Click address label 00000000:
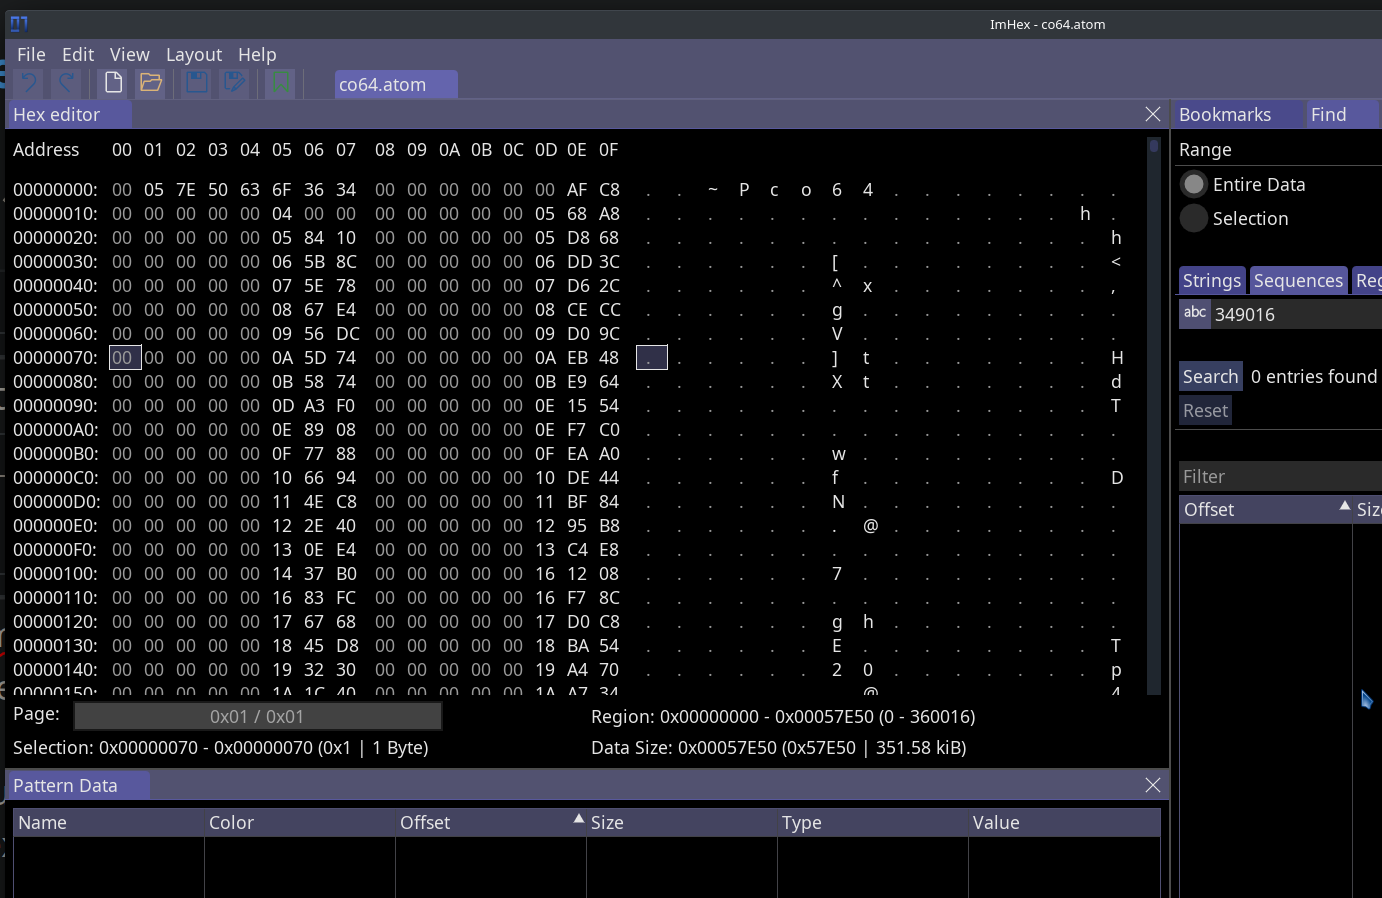The height and width of the screenshot is (898, 1382). point(55,189)
